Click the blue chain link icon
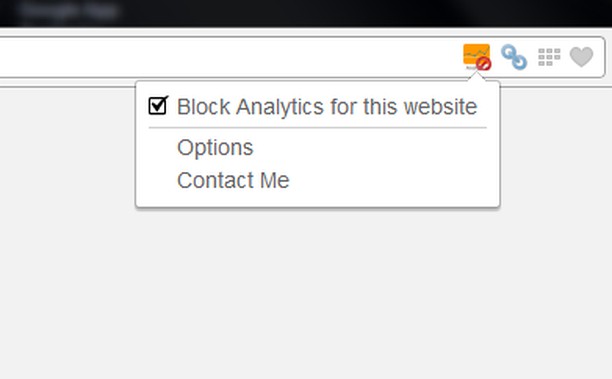612x379 pixels. click(x=514, y=57)
